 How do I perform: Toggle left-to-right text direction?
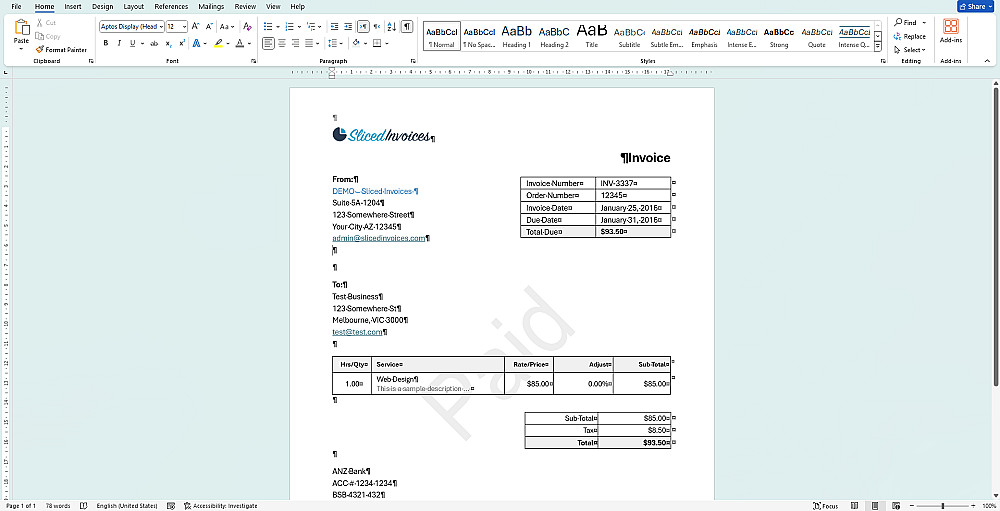[x=363, y=26]
